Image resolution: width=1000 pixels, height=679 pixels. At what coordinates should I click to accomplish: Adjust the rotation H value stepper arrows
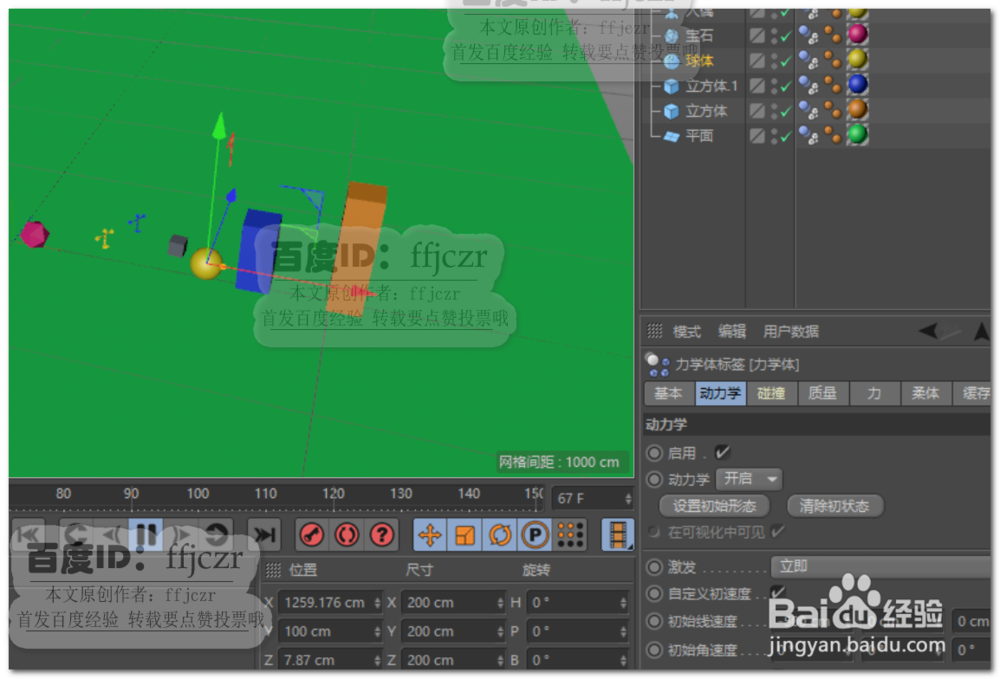point(623,602)
